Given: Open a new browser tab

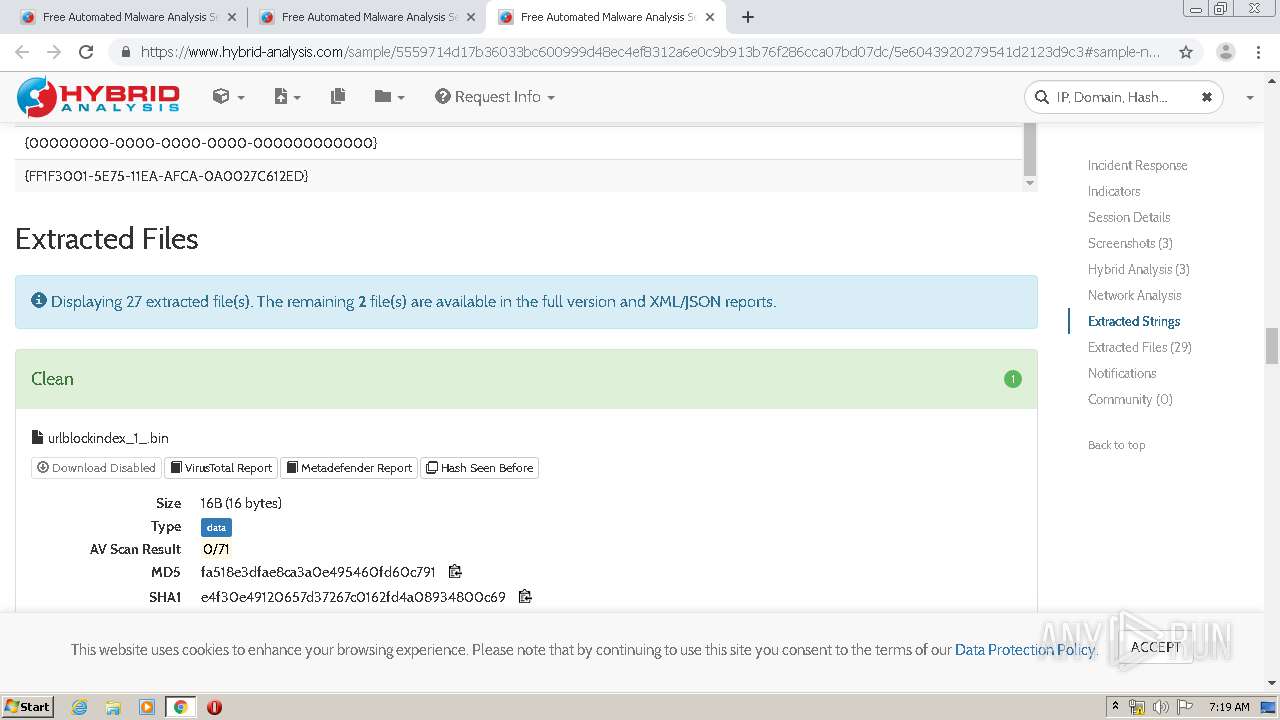Looking at the screenshot, I should coord(747,17).
